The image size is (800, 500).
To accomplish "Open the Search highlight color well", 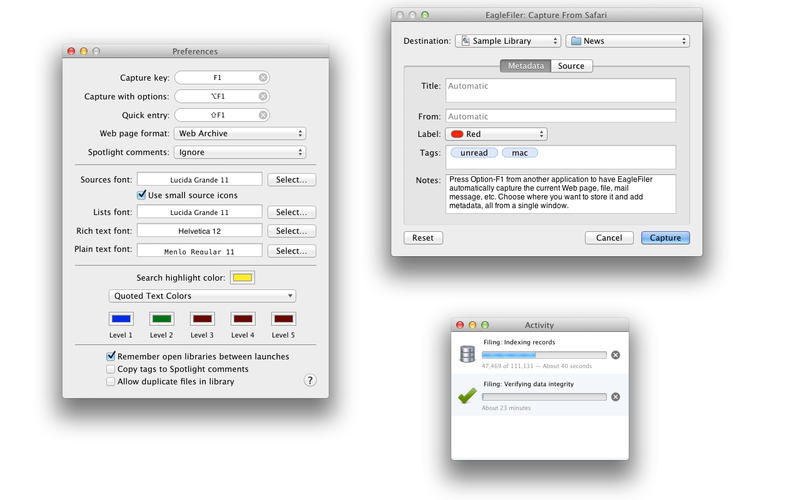I will click(242, 278).
